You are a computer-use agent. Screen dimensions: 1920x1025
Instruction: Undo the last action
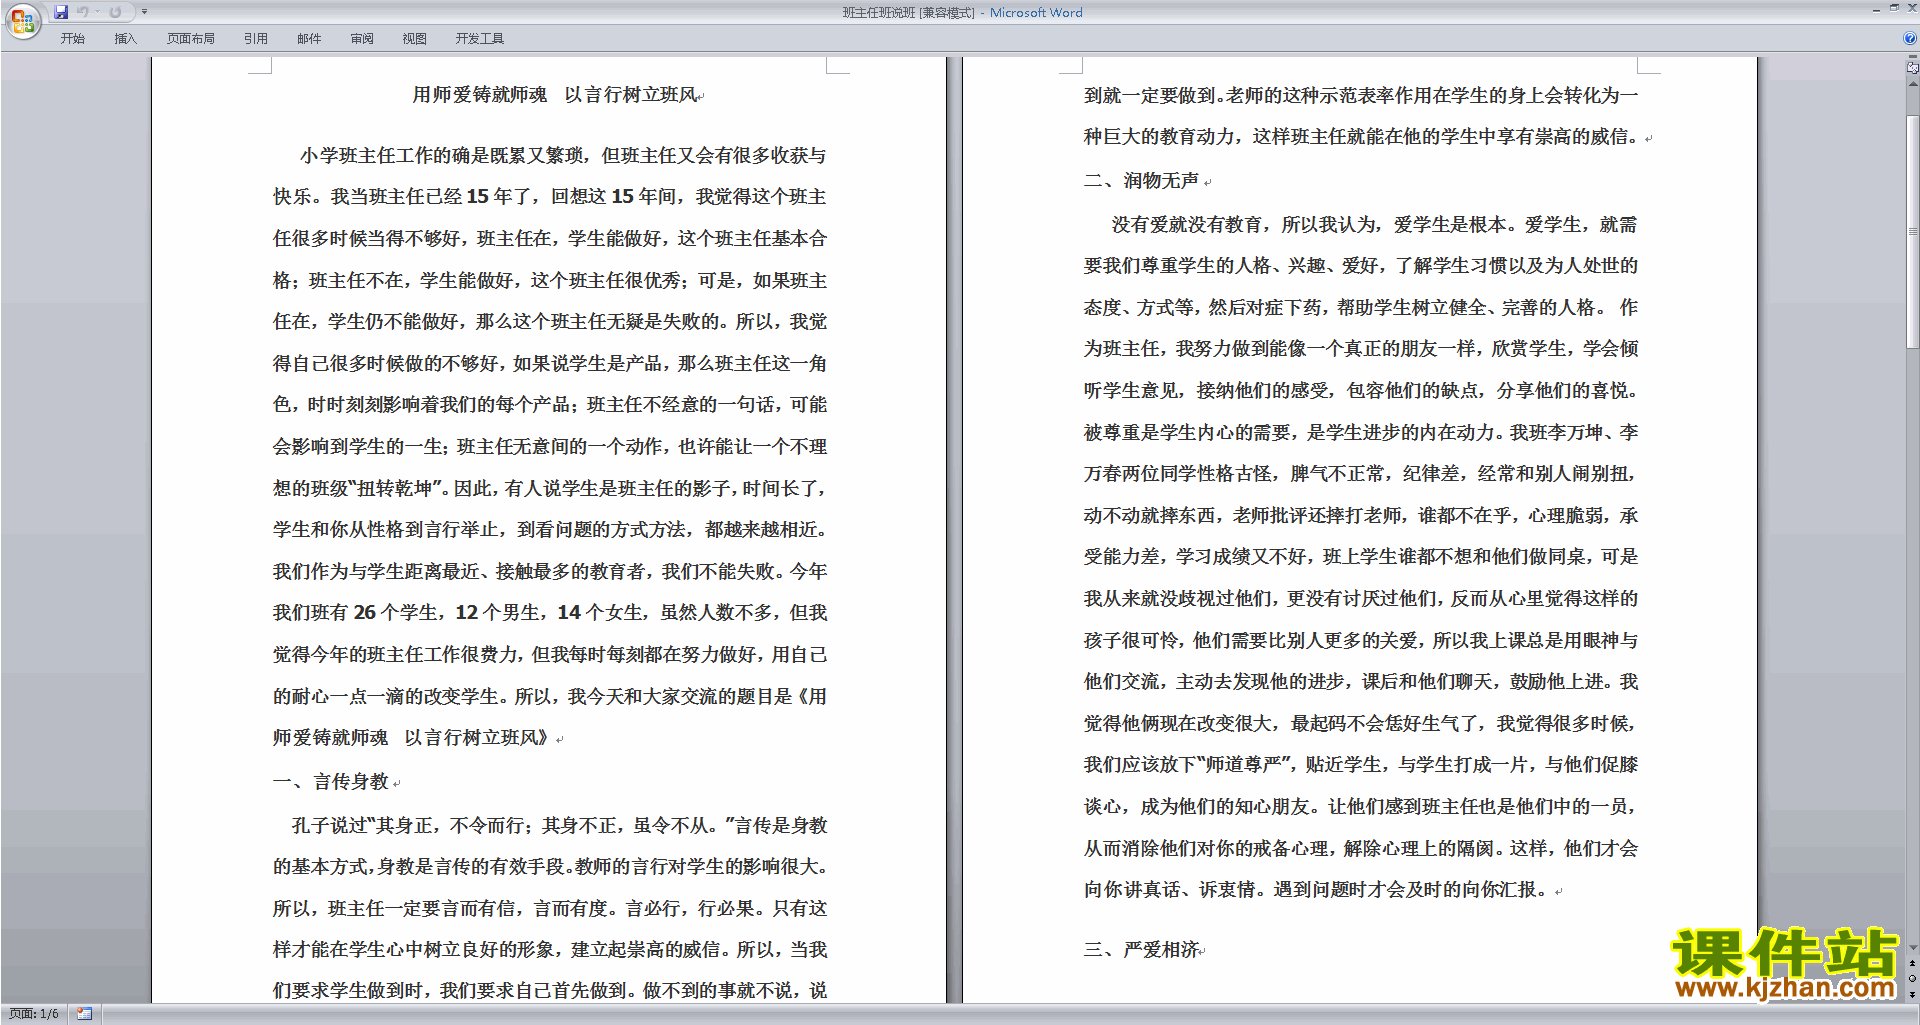[83, 12]
